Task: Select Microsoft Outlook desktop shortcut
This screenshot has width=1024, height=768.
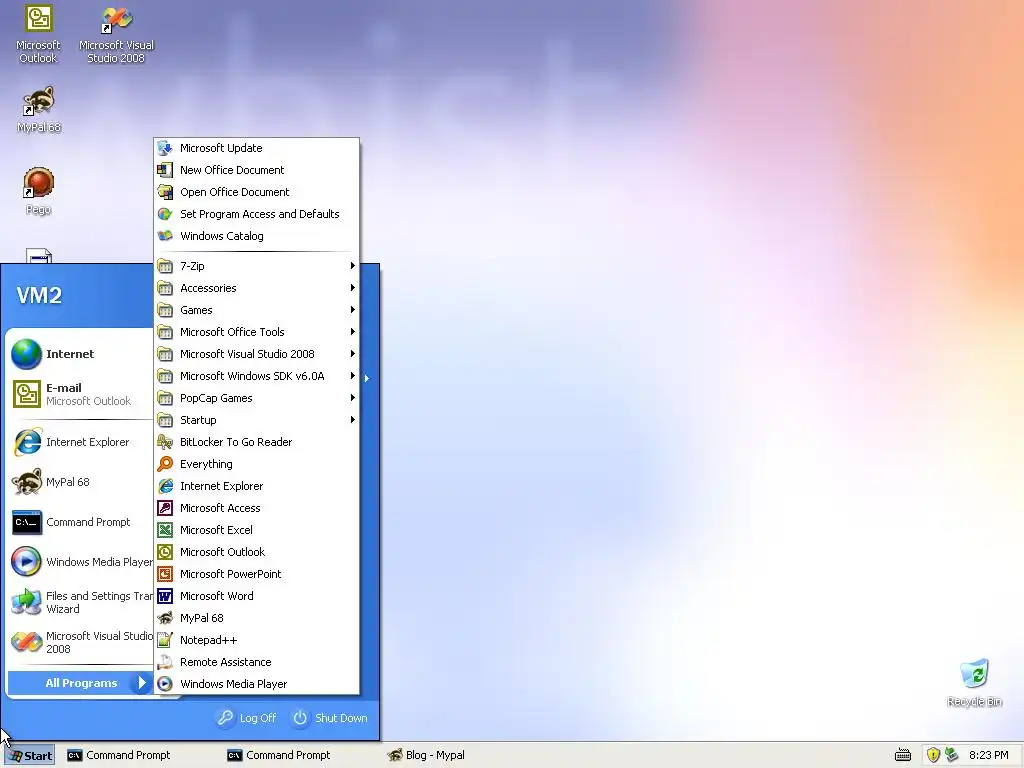Action: click(38, 34)
